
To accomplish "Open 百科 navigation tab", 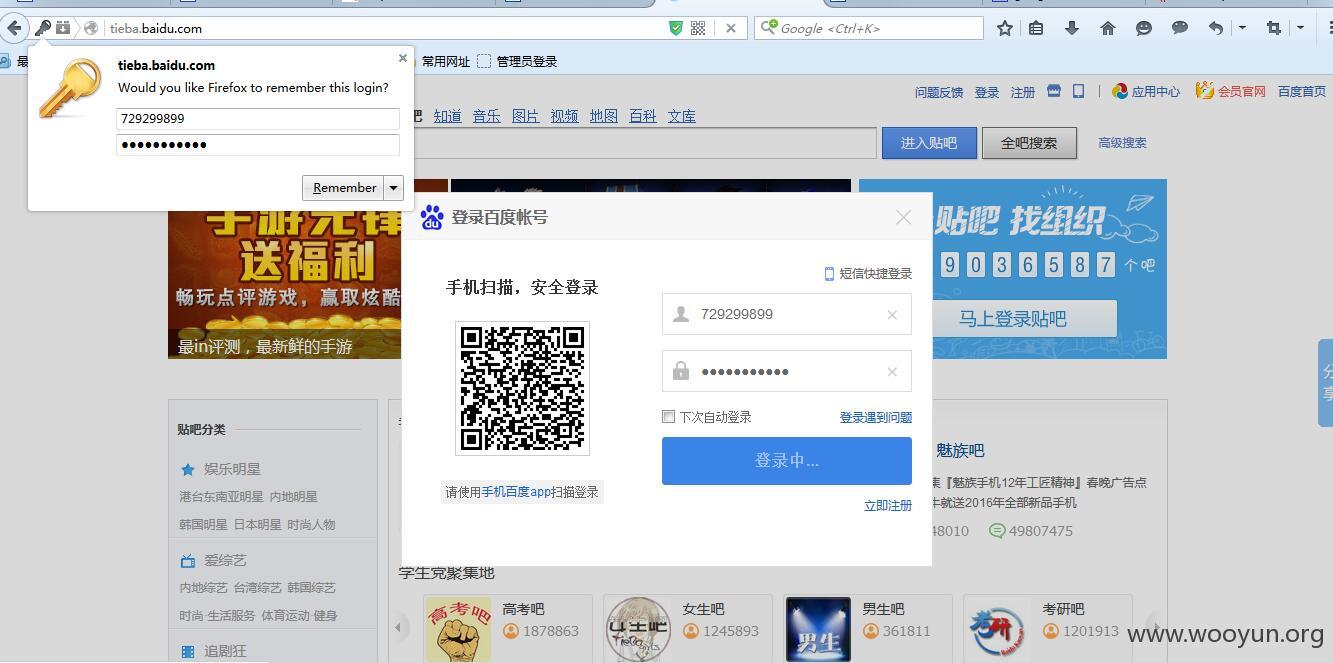I will coord(643,116).
